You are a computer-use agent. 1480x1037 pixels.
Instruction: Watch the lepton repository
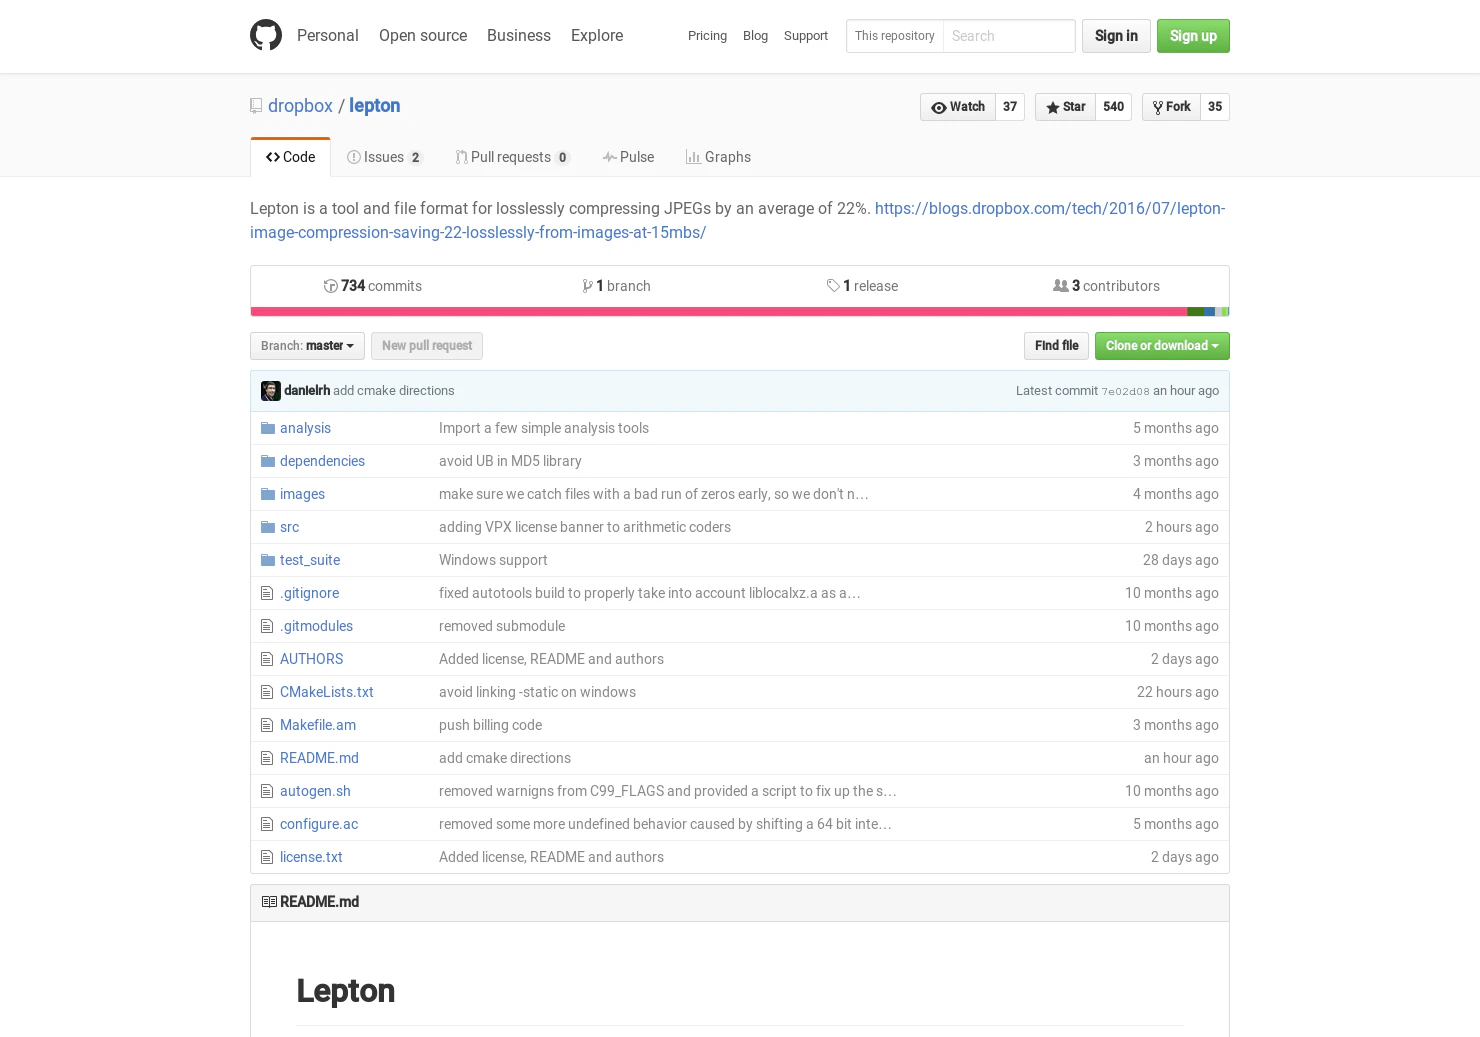tap(958, 107)
